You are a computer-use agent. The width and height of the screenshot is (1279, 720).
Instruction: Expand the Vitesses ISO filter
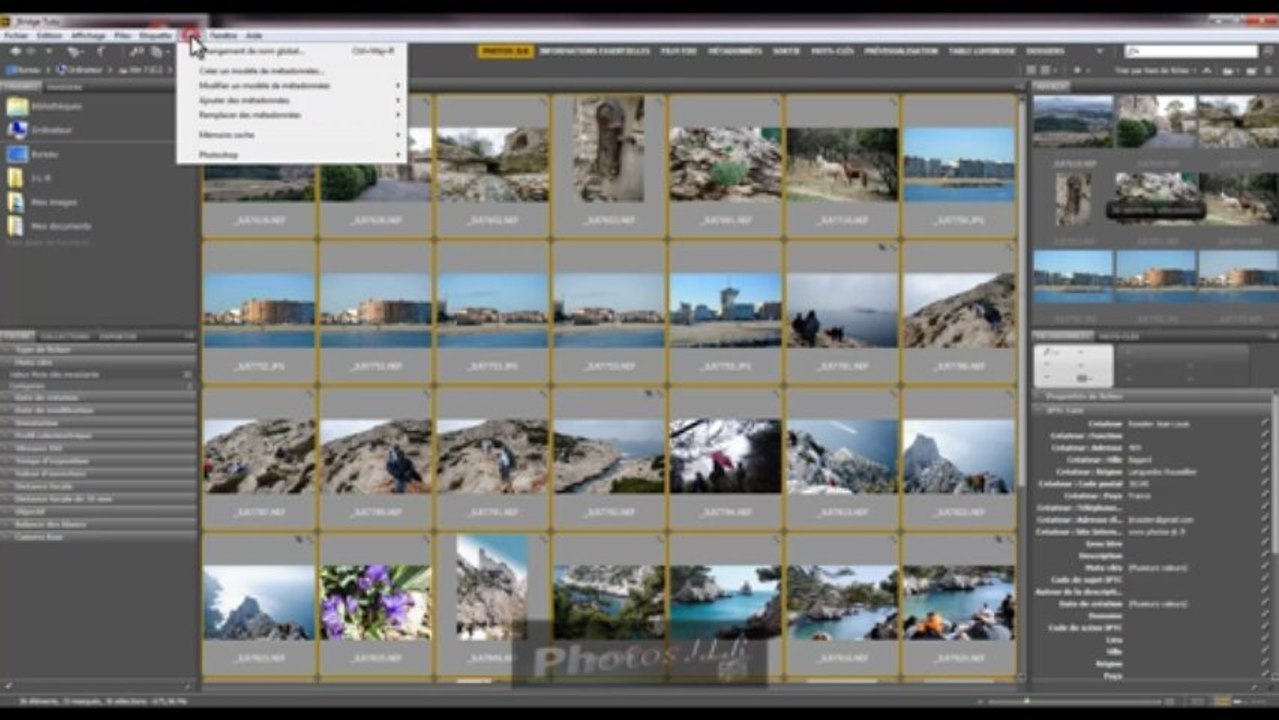[98, 448]
